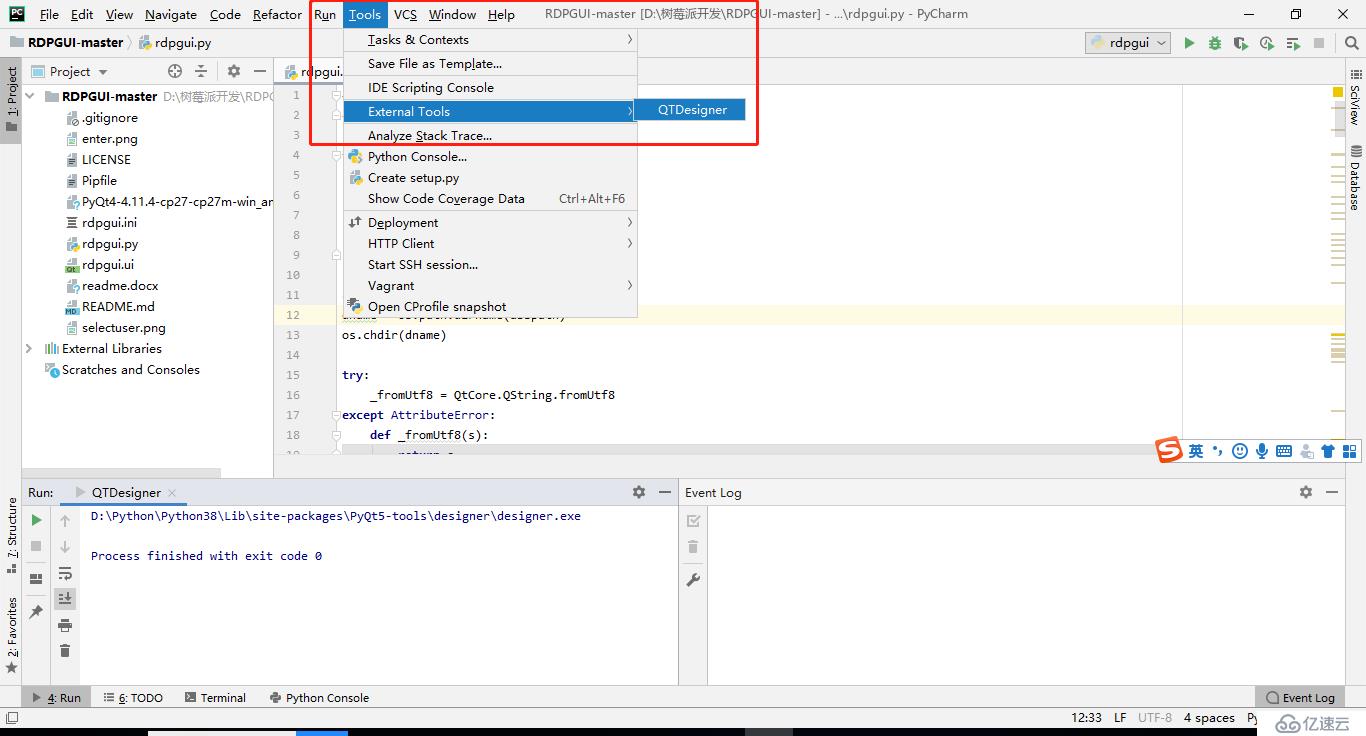Toggle scroll-to-end in Run console

coord(65,598)
